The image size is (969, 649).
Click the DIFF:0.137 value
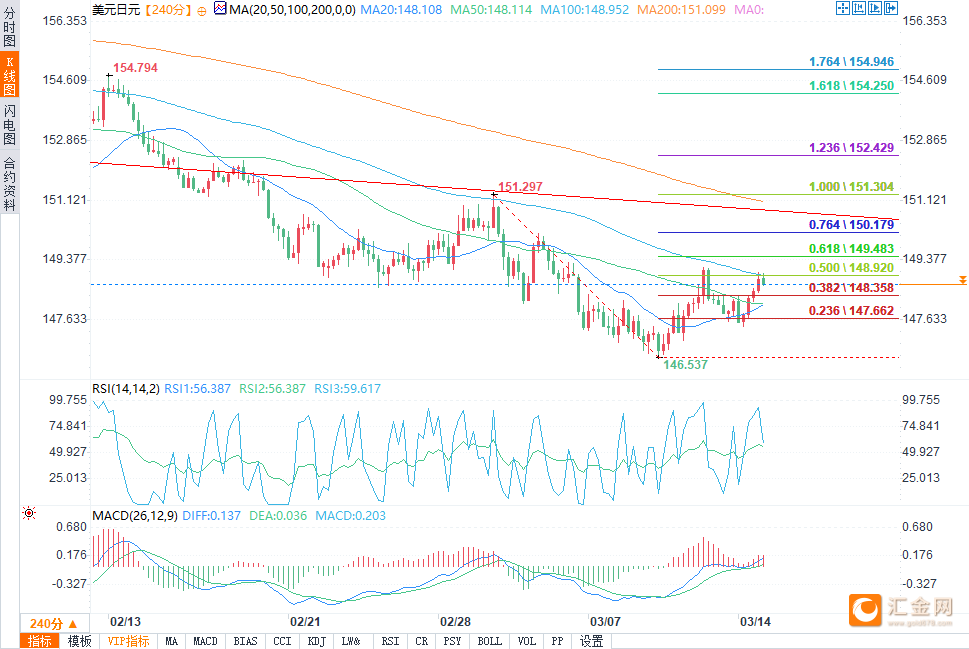[x=211, y=515]
